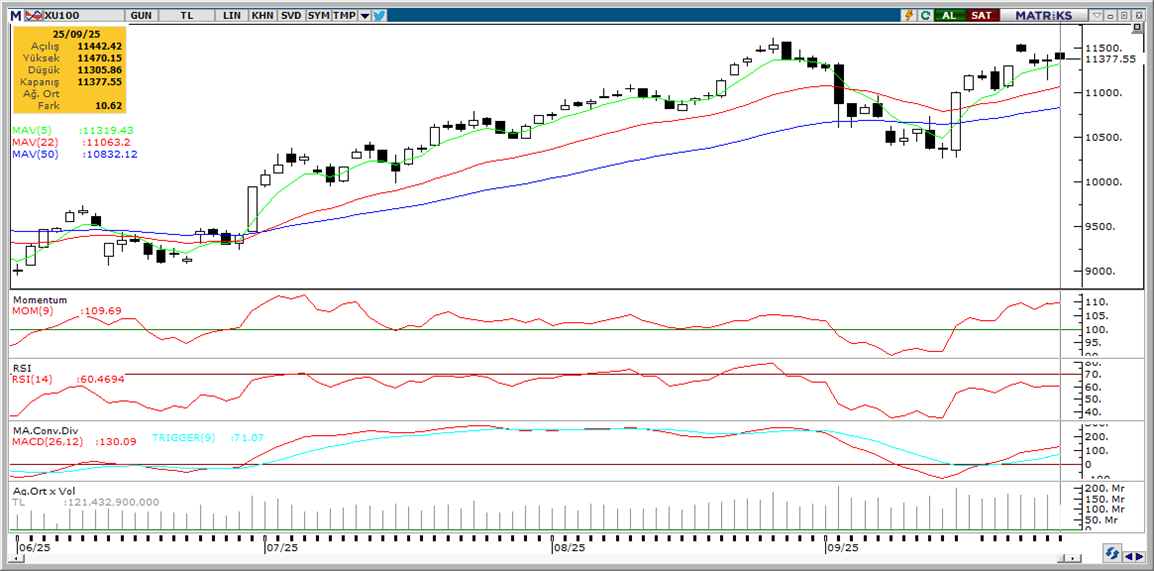Toggle LIN linear scale mode
Screen dimensions: 1154x571
(232, 16)
